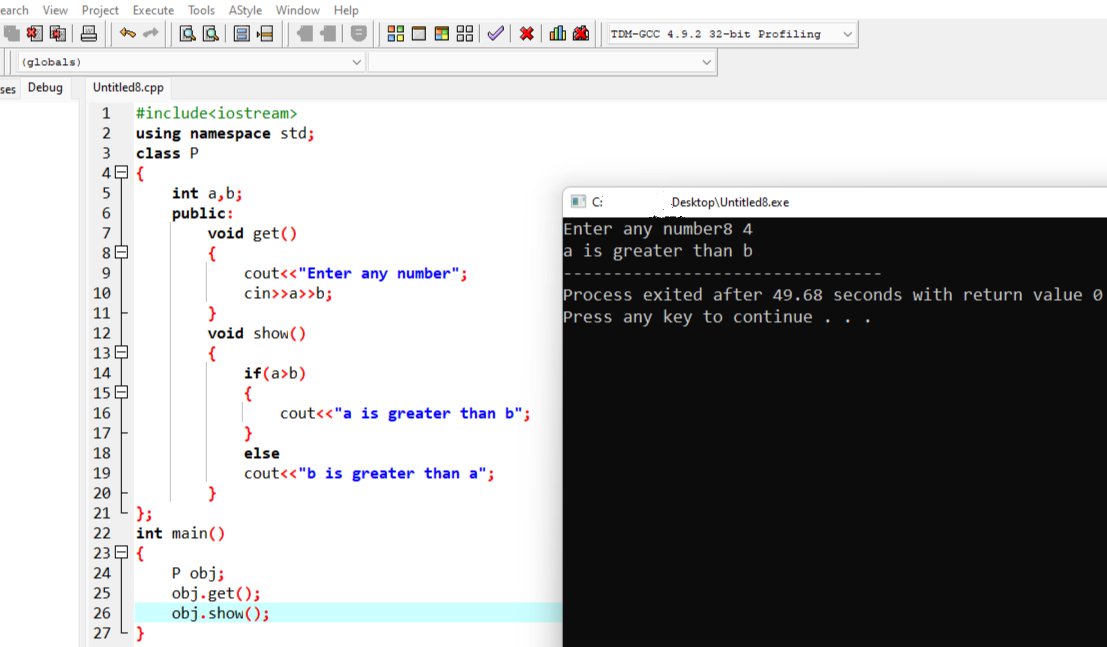Click the Goto Line toolbar icon
The height and width of the screenshot is (647, 1107).
[x=265, y=33]
